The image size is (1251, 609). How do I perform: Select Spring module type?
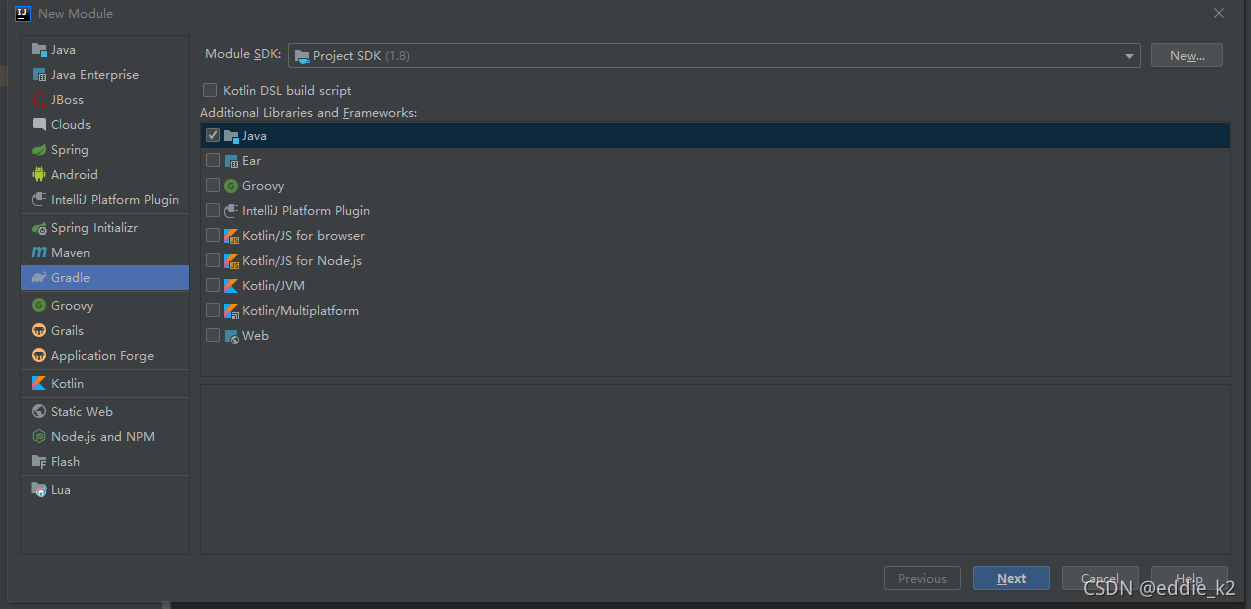tap(105, 150)
